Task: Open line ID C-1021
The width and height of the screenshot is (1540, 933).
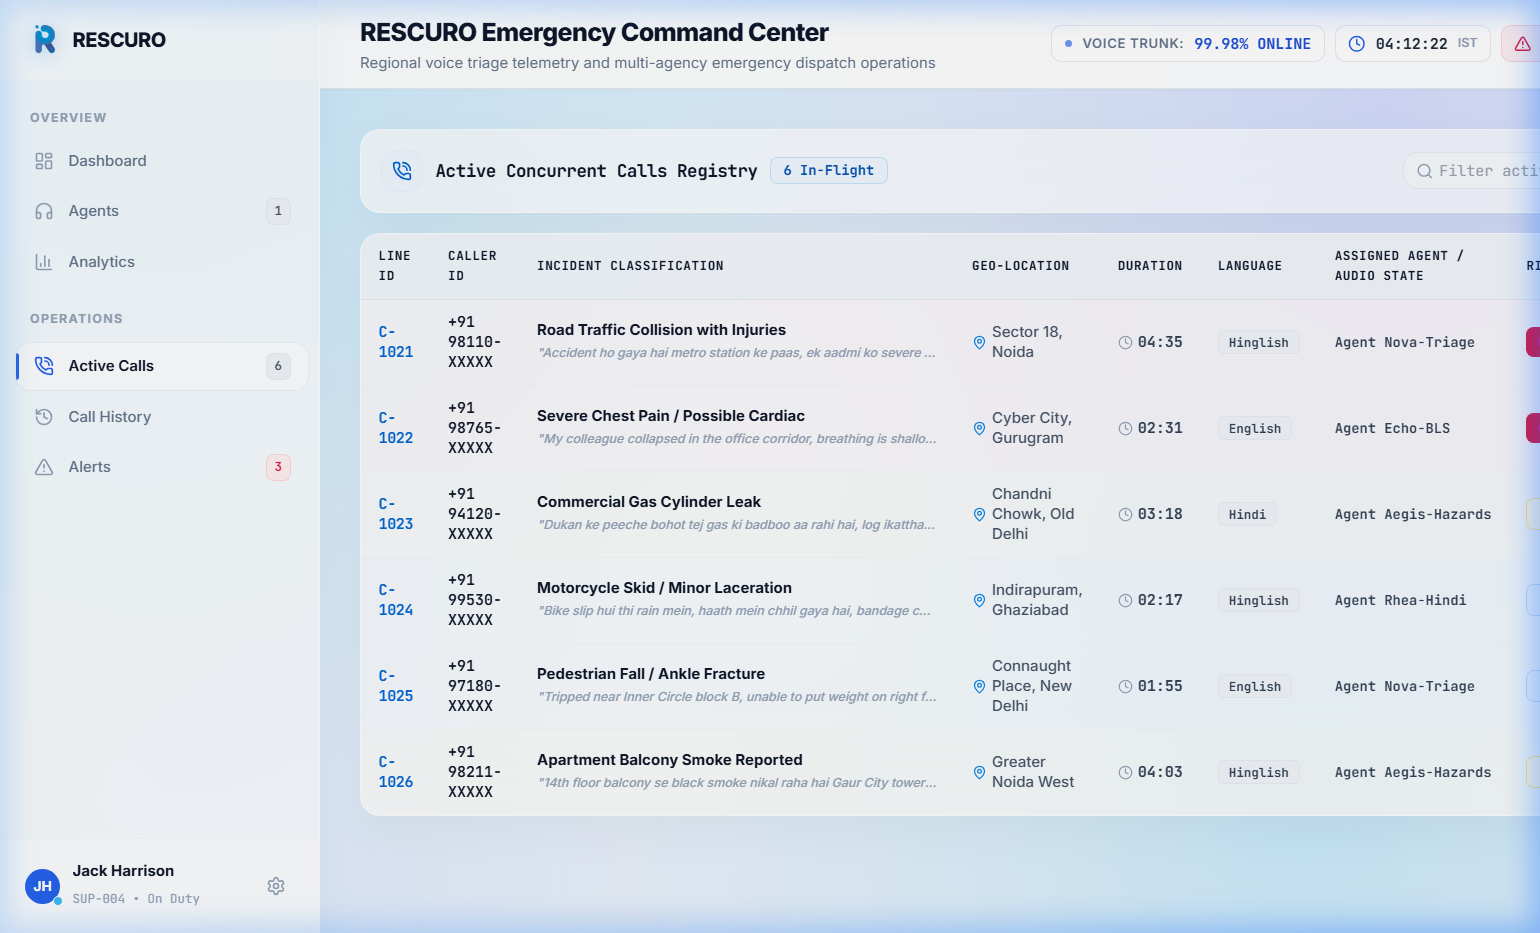Action: [396, 342]
